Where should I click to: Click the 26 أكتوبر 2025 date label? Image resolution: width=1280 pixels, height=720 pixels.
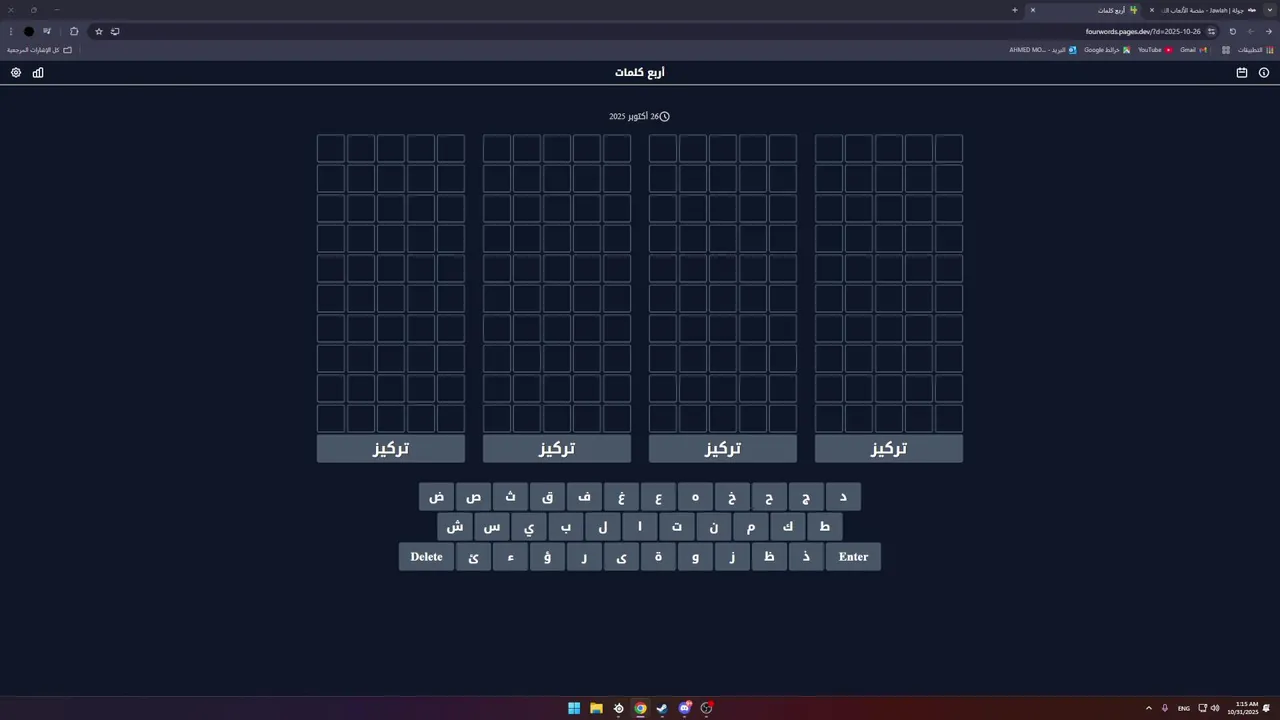(639, 117)
